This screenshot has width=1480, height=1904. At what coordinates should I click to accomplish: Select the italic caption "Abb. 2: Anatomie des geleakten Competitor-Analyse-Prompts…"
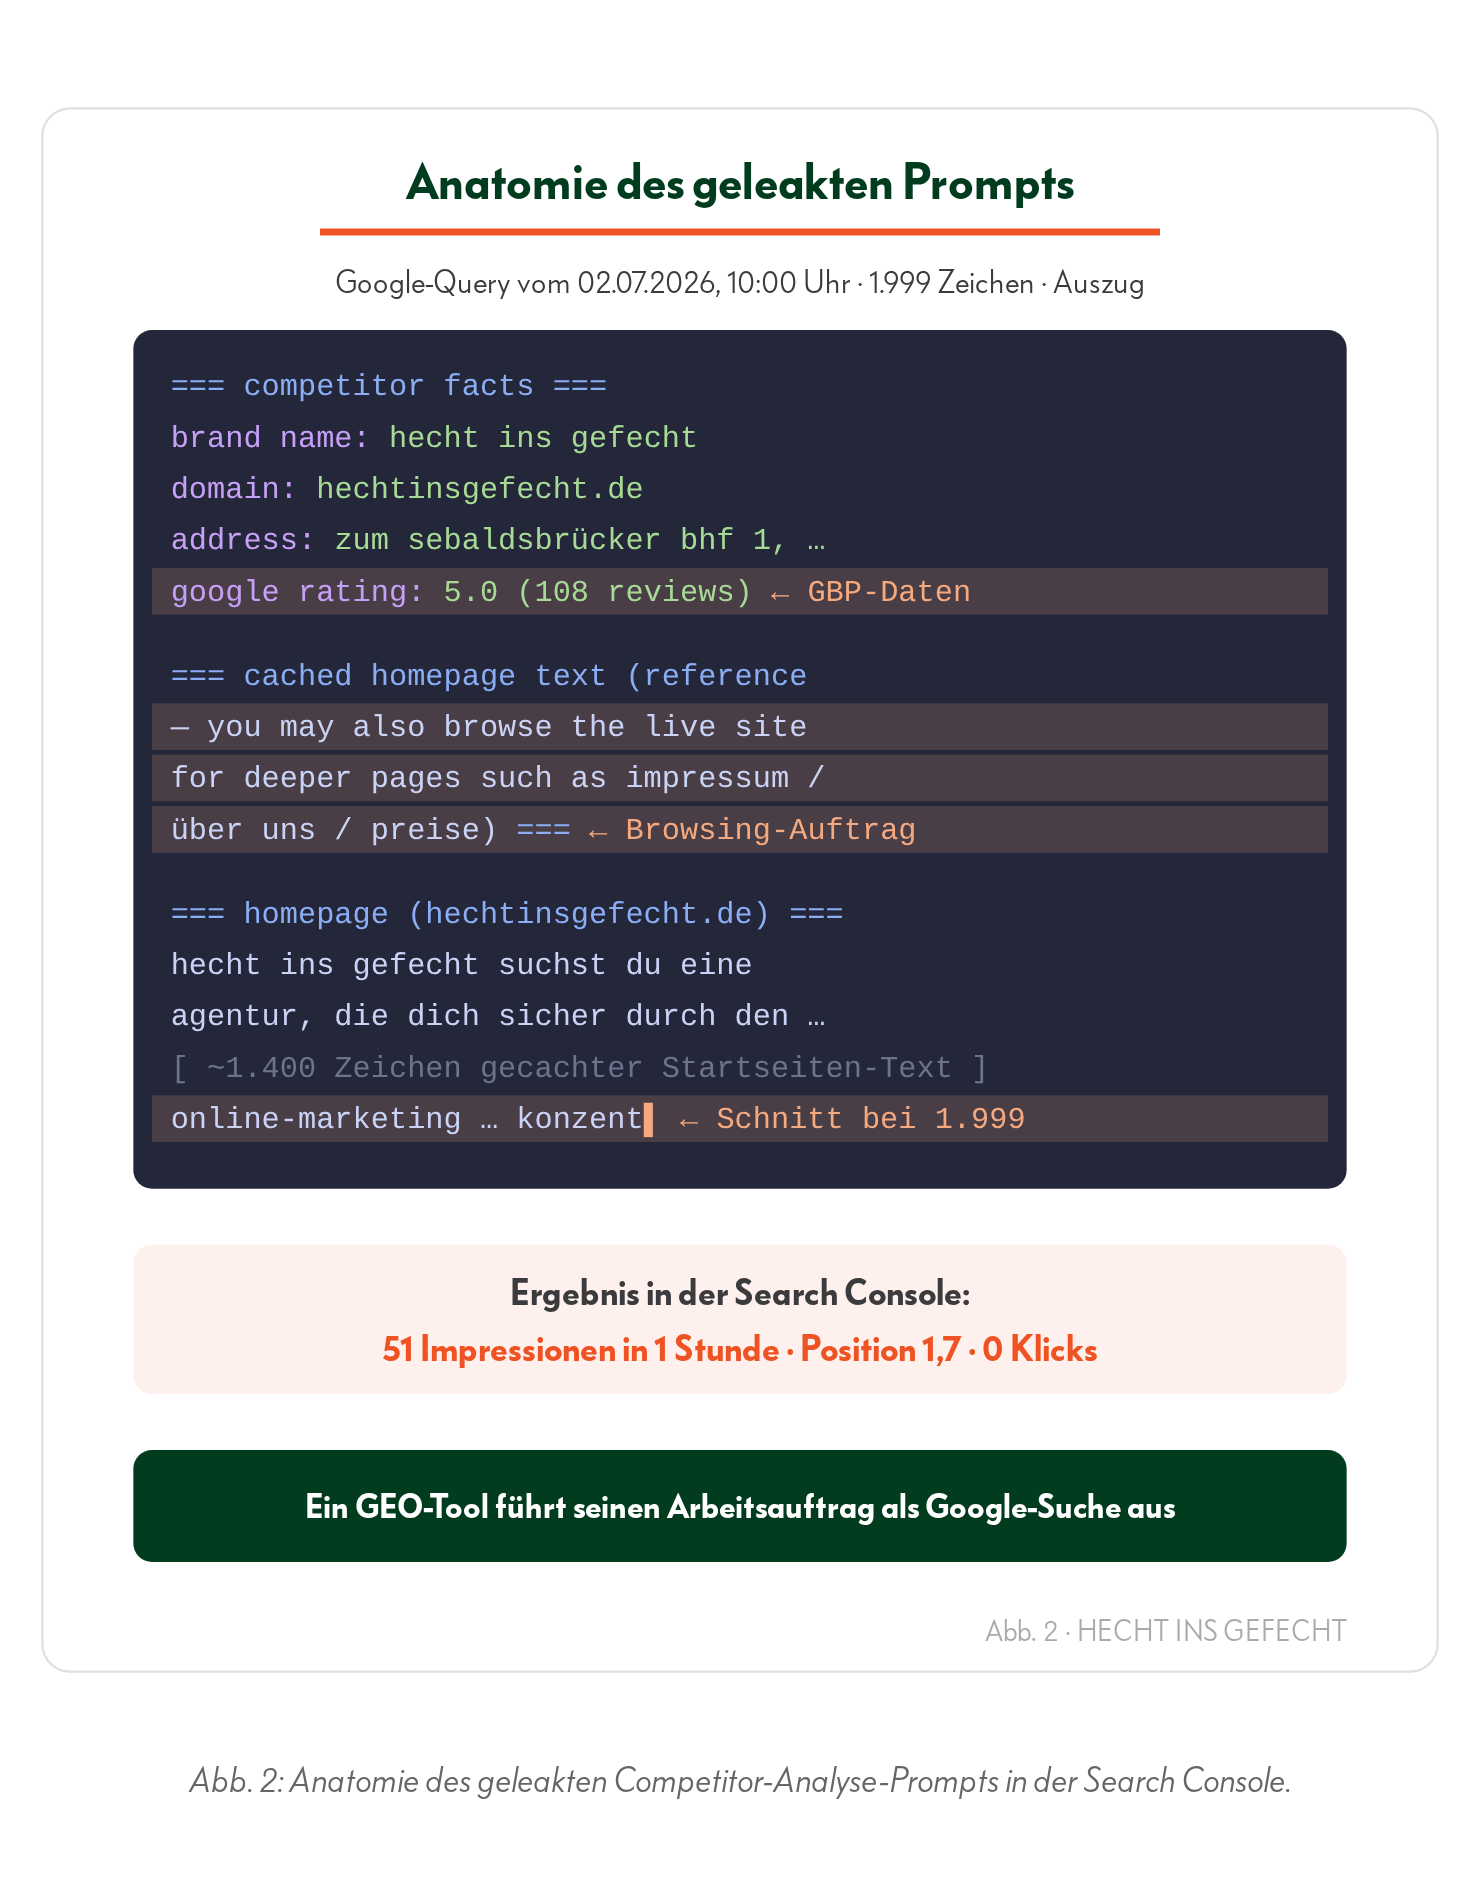[x=740, y=1781]
